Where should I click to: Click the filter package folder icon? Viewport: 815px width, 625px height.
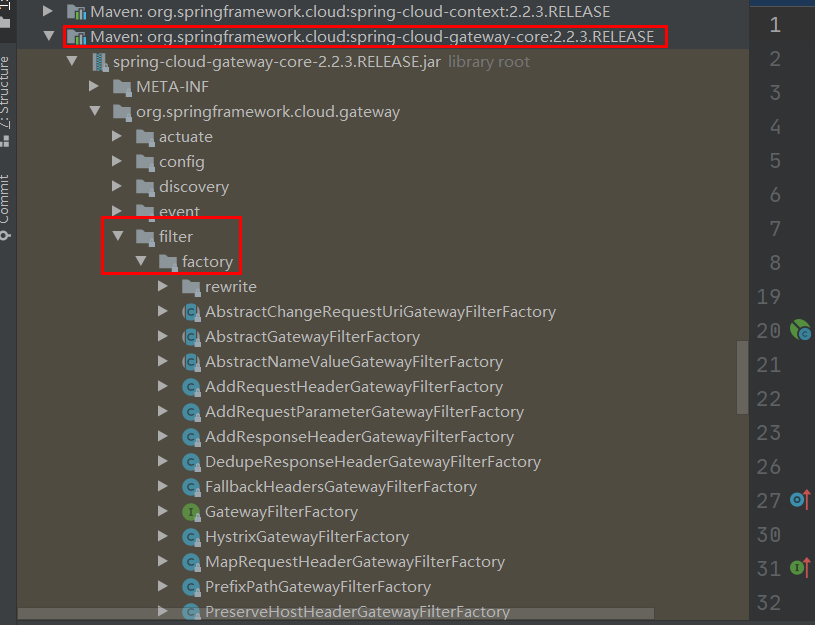coord(145,237)
